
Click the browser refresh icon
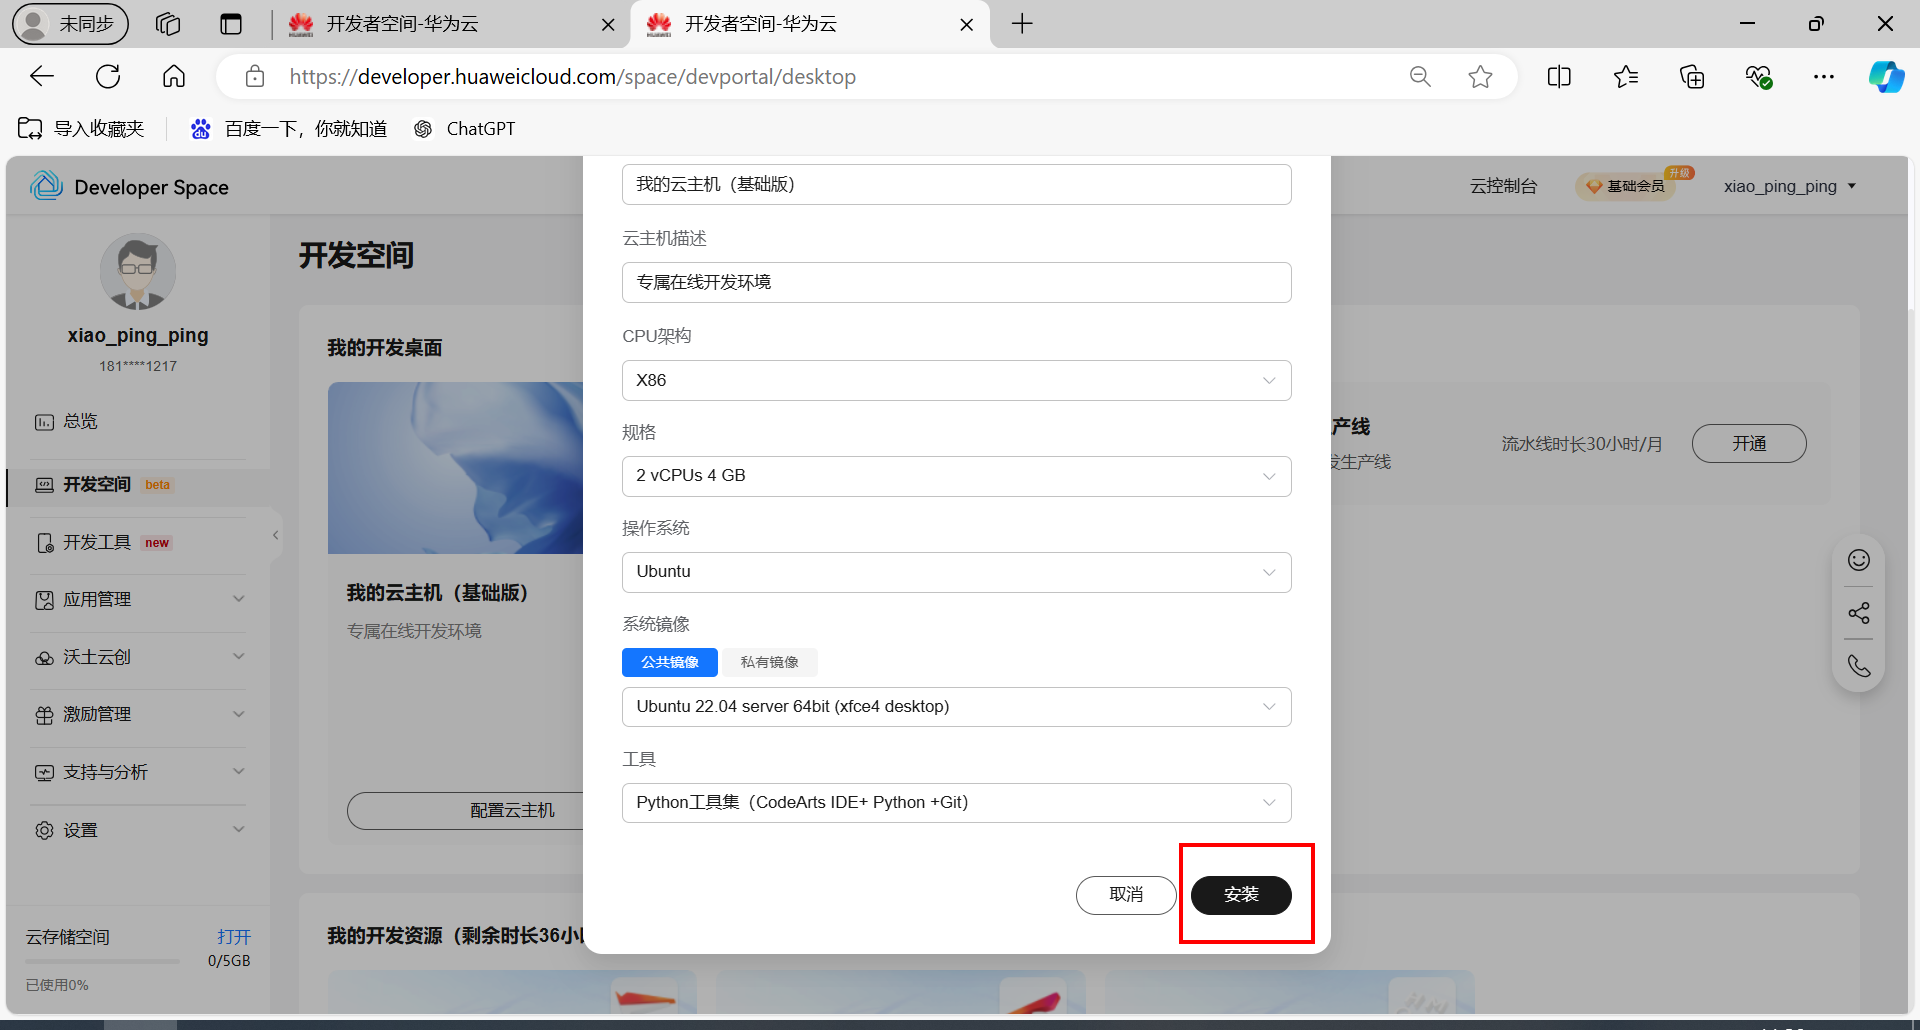click(x=108, y=76)
